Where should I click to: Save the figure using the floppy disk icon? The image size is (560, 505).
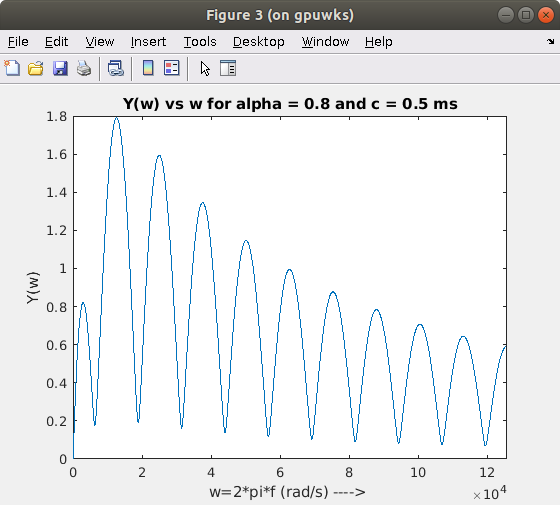60,68
